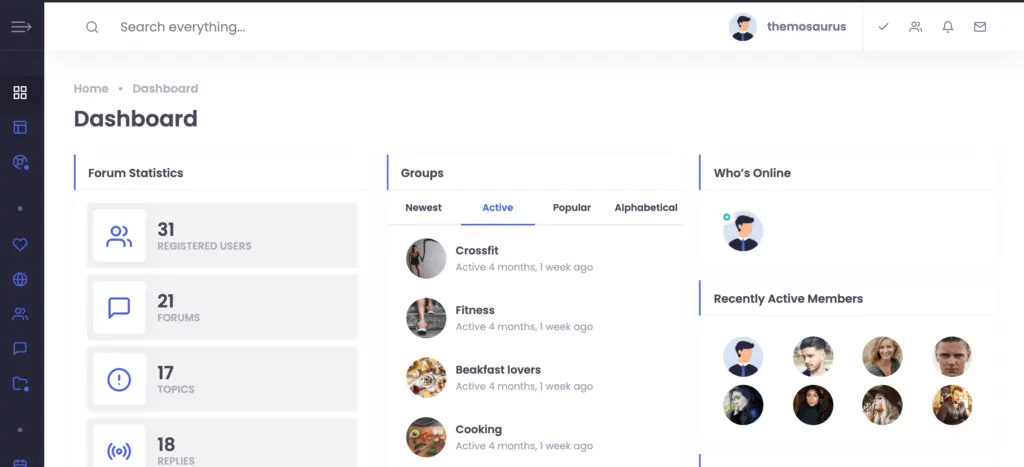Click the layout panel icon in sidebar

(x=20, y=127)
